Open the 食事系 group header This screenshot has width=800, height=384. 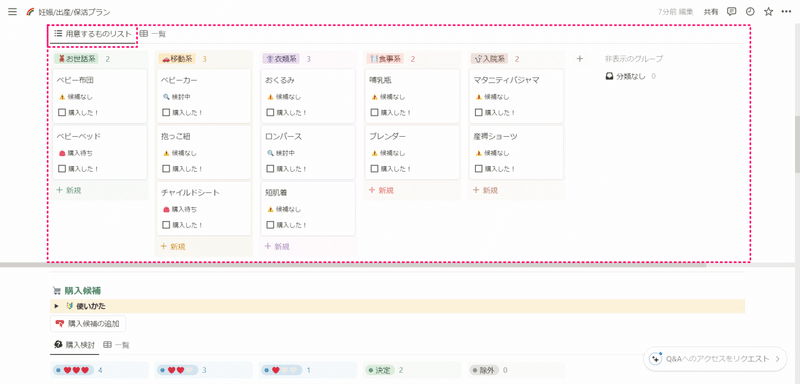coord(385,59)
